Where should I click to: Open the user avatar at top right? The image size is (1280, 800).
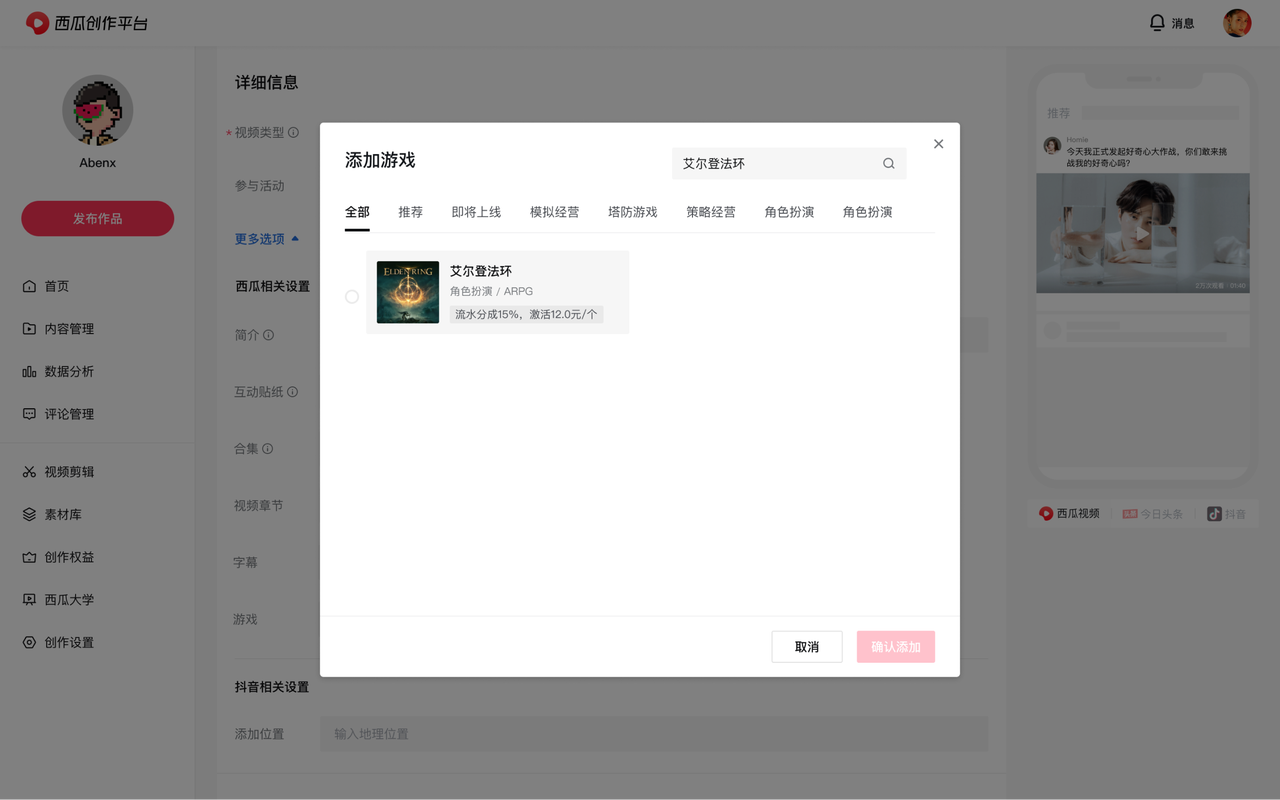1237,23
